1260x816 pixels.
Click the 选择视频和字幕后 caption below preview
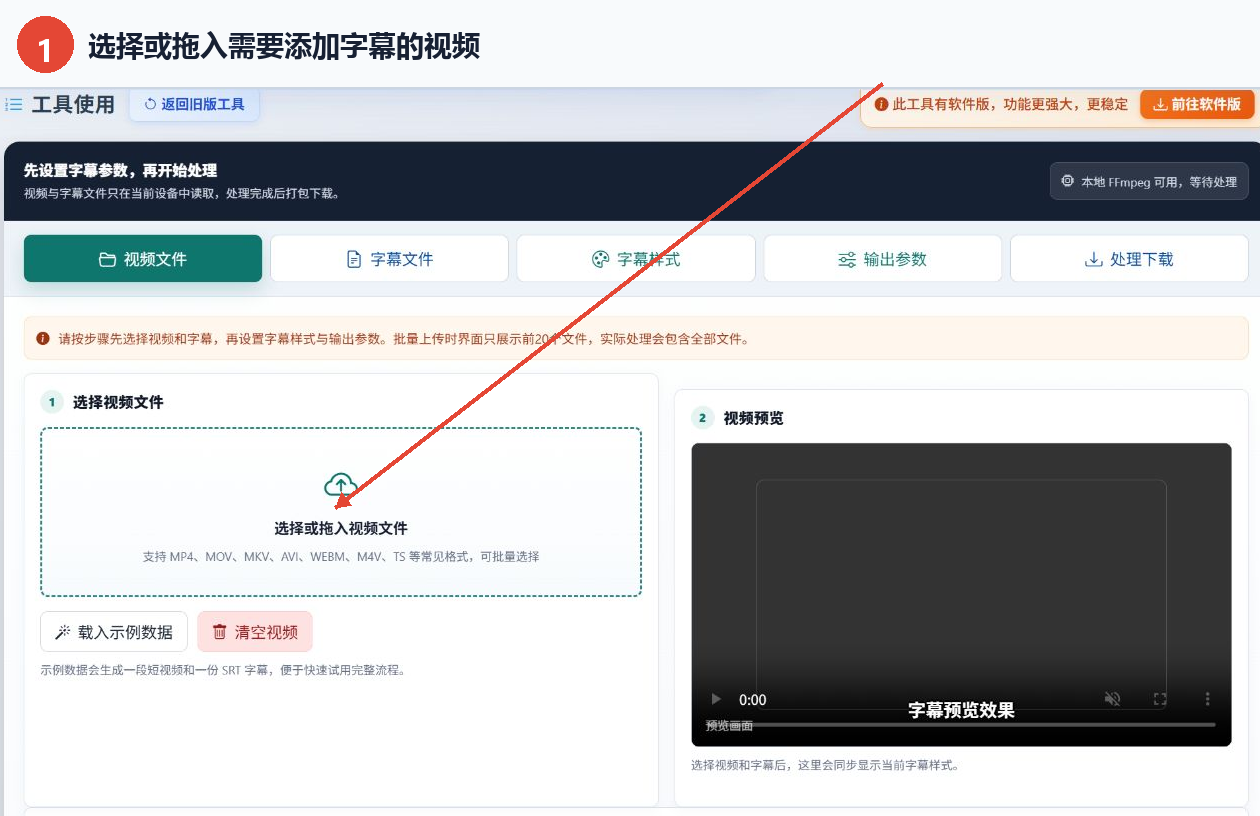tap(825, 765)
